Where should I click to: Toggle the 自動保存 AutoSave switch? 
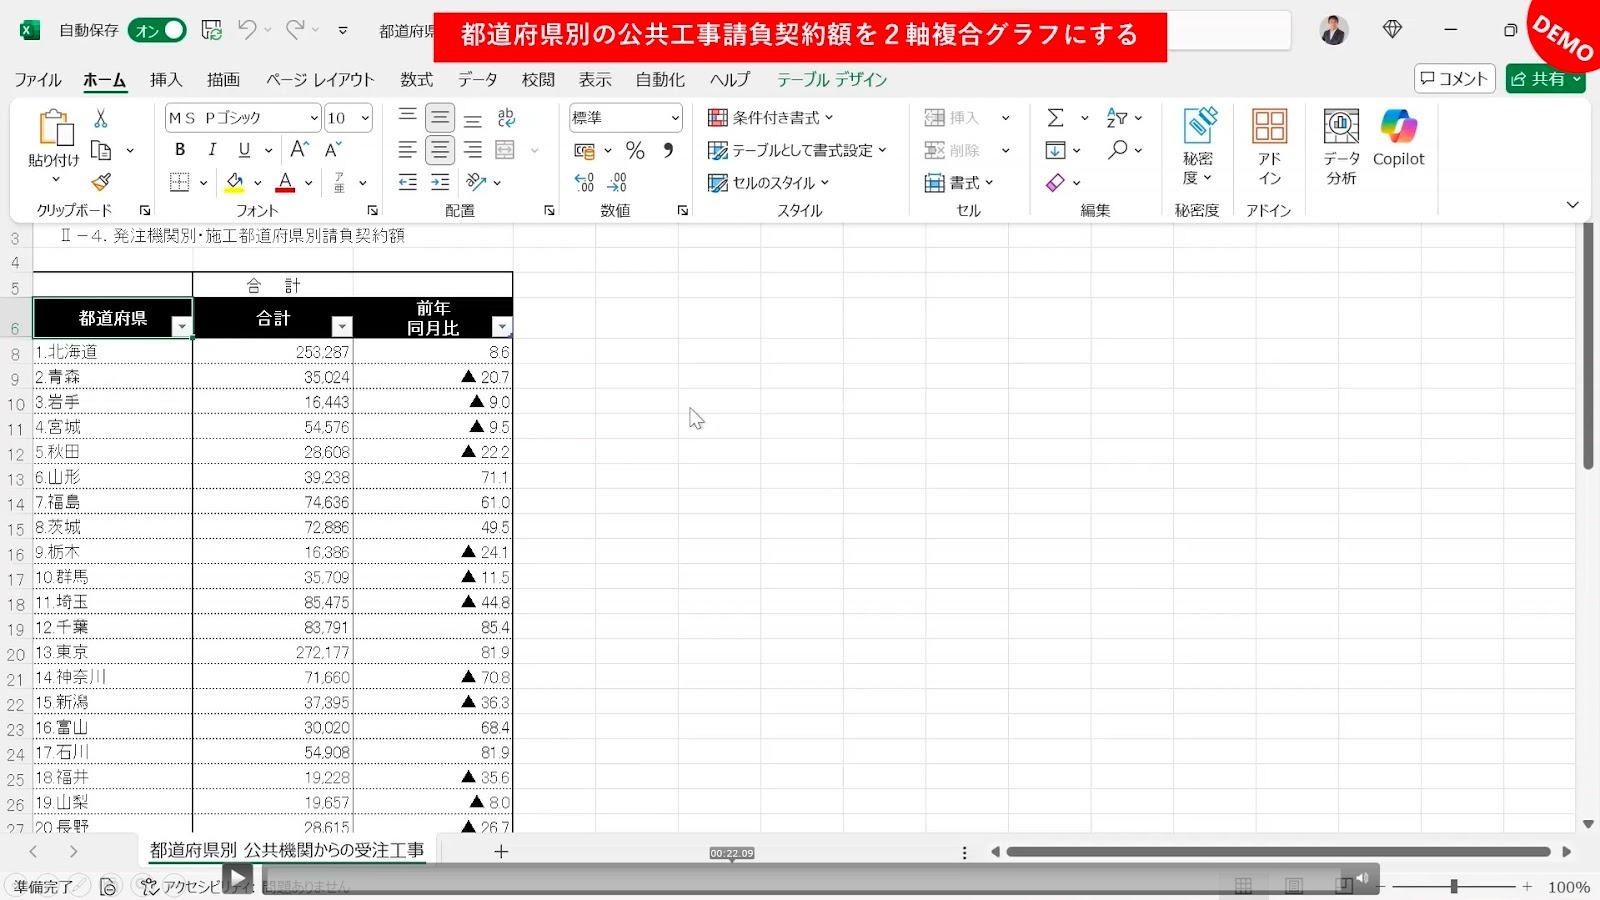tap(158, 30)
